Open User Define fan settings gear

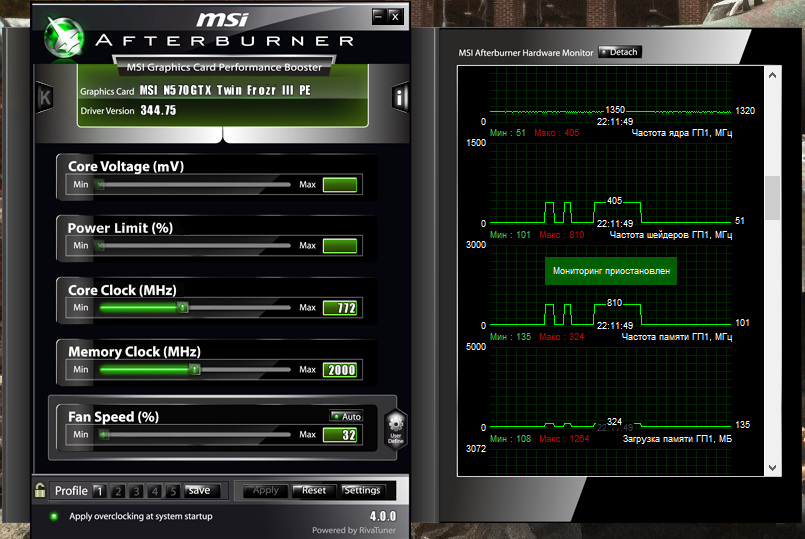(396, 429)
